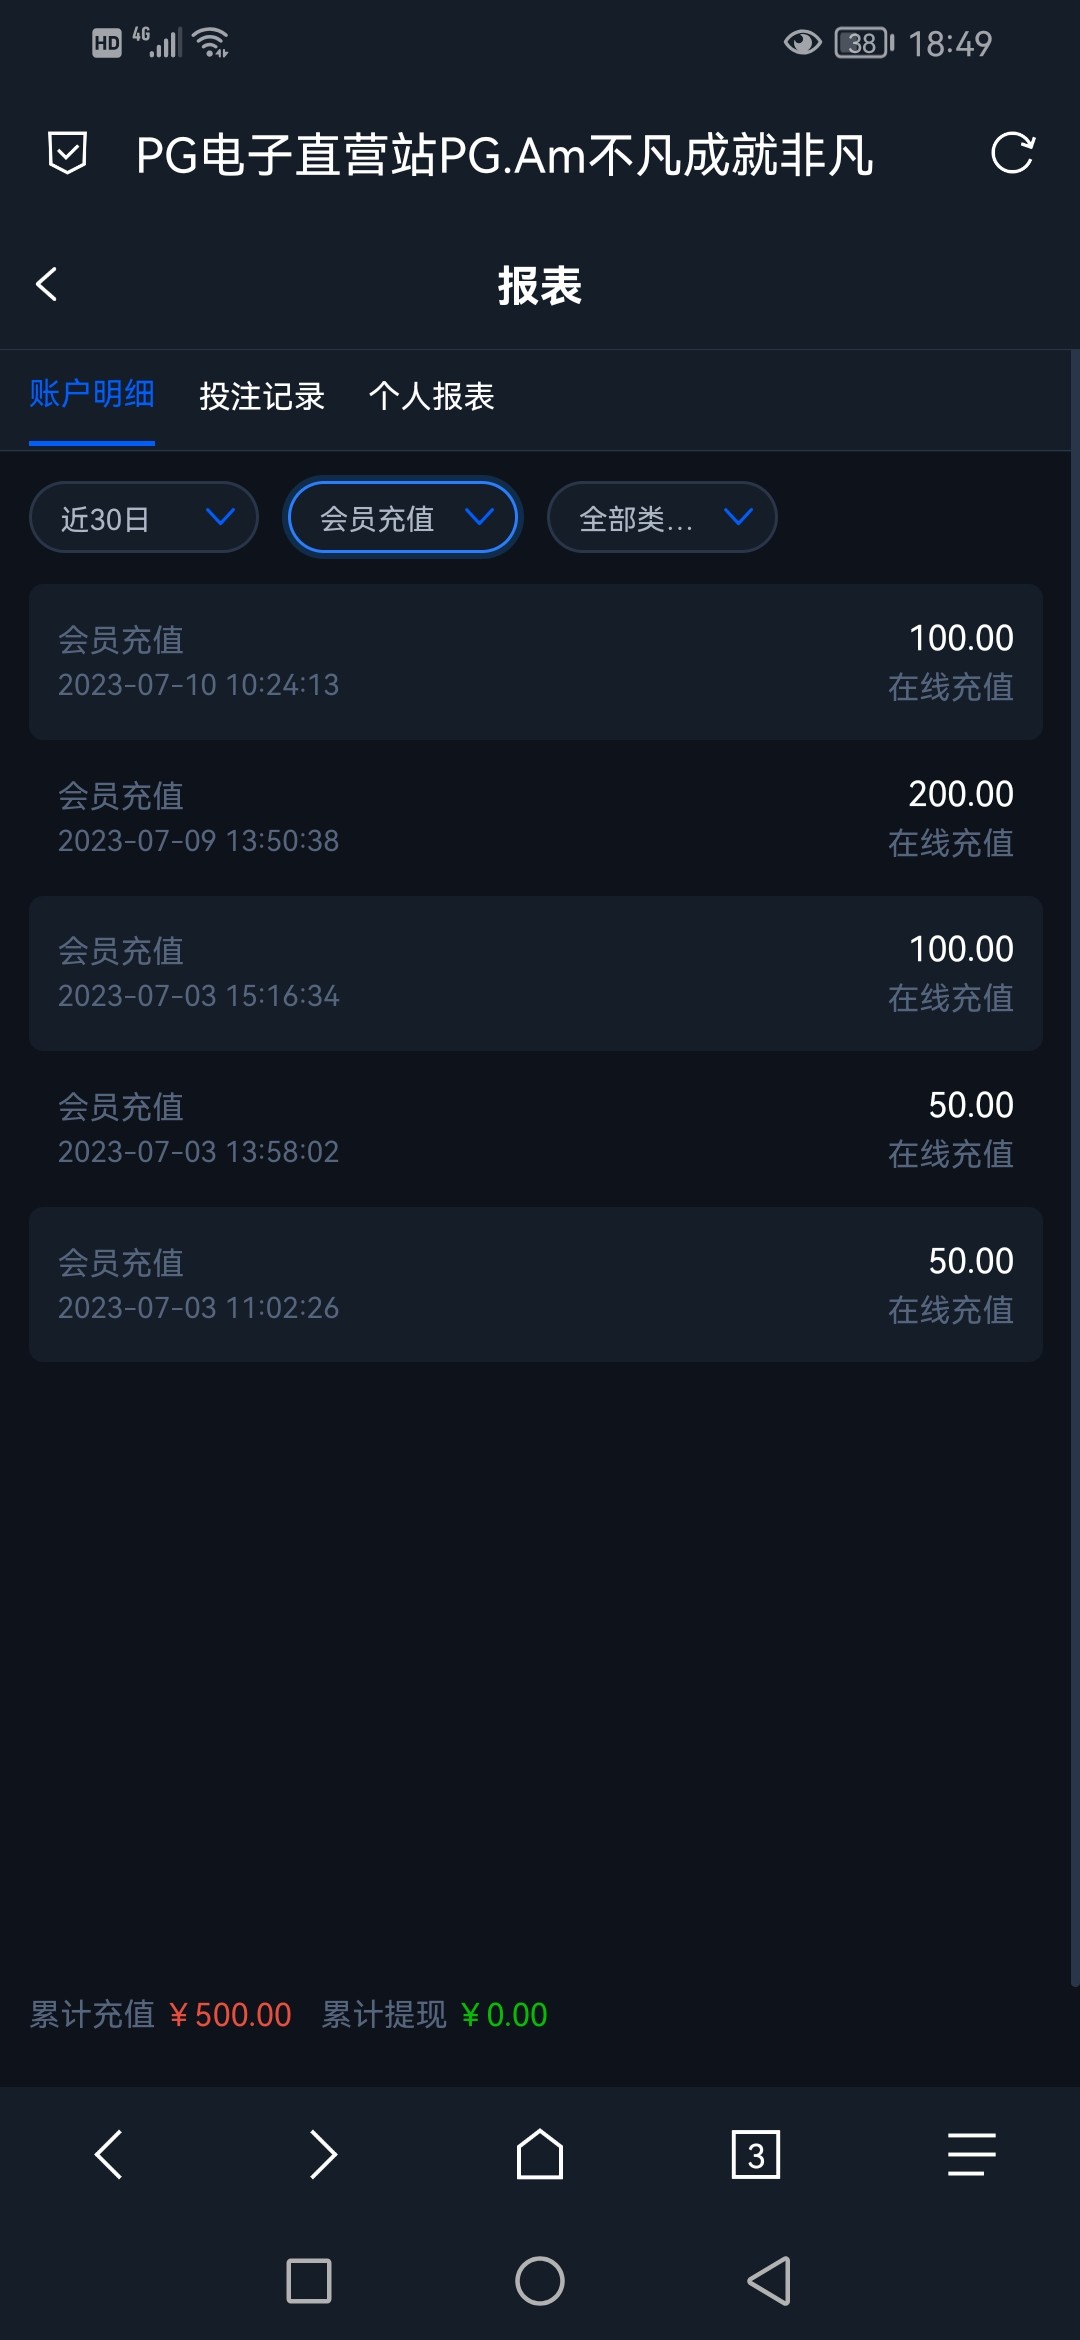1080x2340 pixels.
Task: Reload the page with the refresh icon
Action: pos(1012,154)
